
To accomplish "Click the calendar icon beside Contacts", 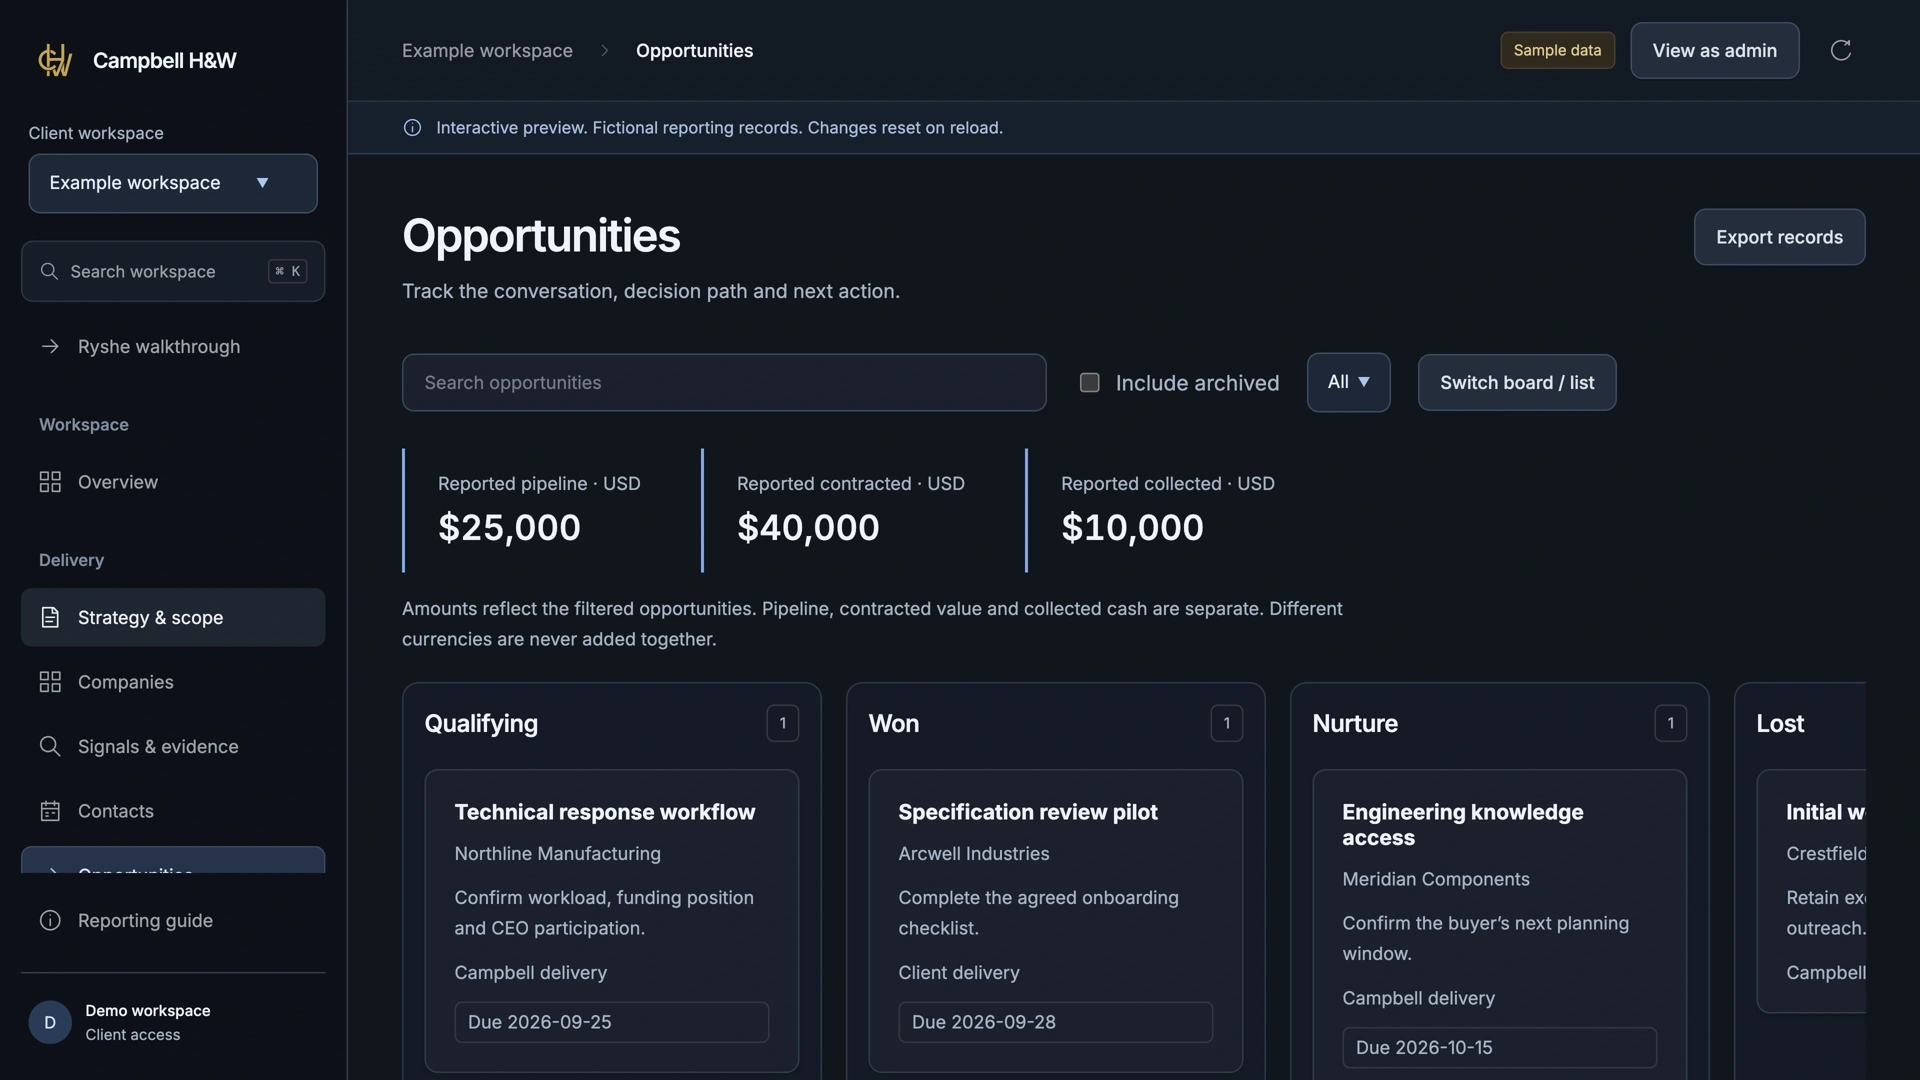I will click(x=50, y=811).
